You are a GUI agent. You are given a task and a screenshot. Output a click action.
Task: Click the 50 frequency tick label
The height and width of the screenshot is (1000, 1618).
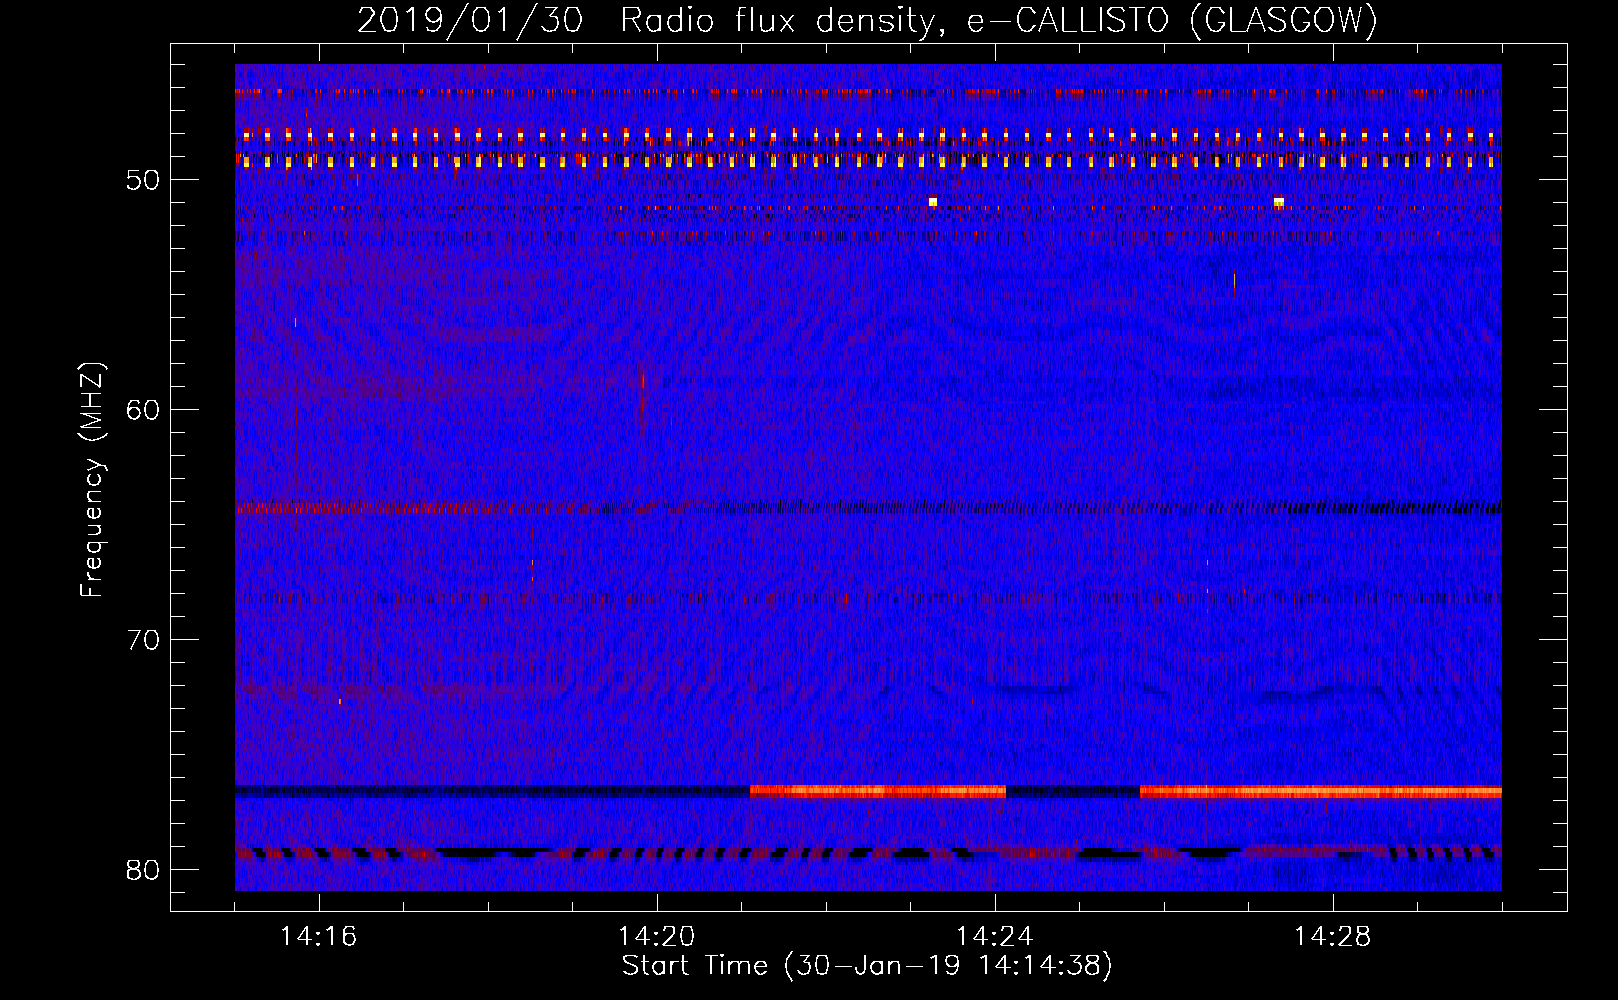tap(143, 180)
